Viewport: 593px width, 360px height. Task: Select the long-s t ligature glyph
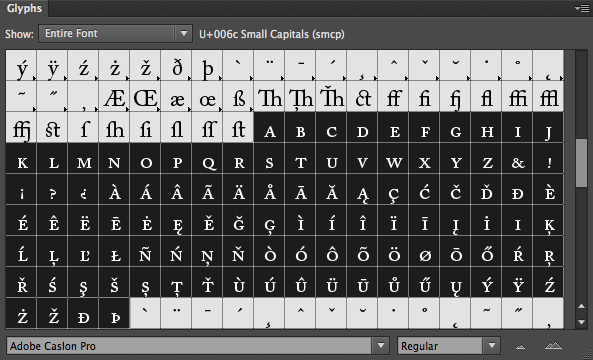(x=238, y=127)
